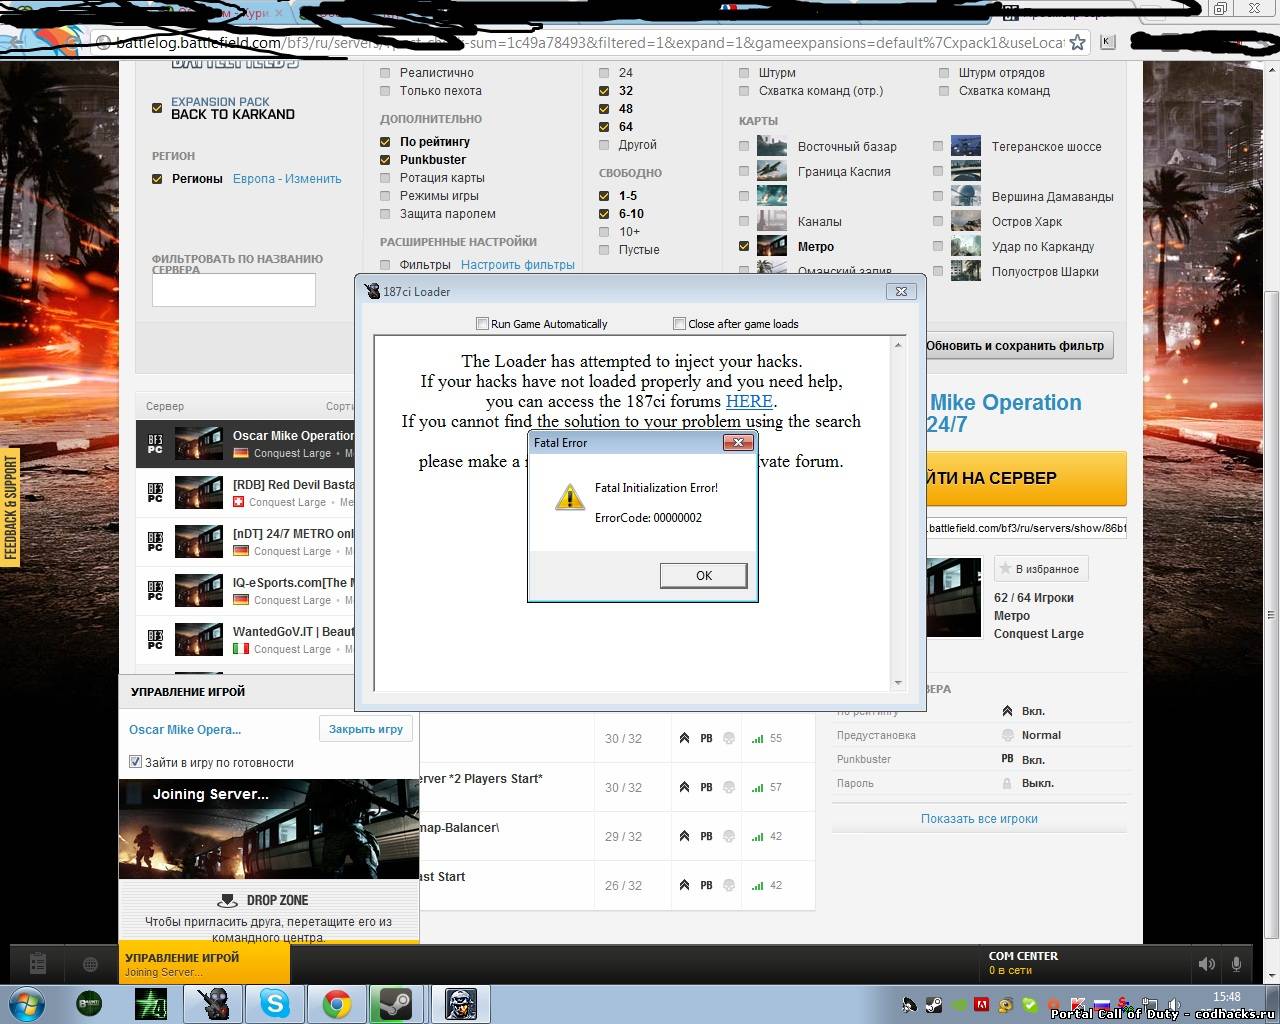This screenshot has height=1024, width=1280.
Task: Uncheck the 1-5 free slots filter
Action: (604, 196)
